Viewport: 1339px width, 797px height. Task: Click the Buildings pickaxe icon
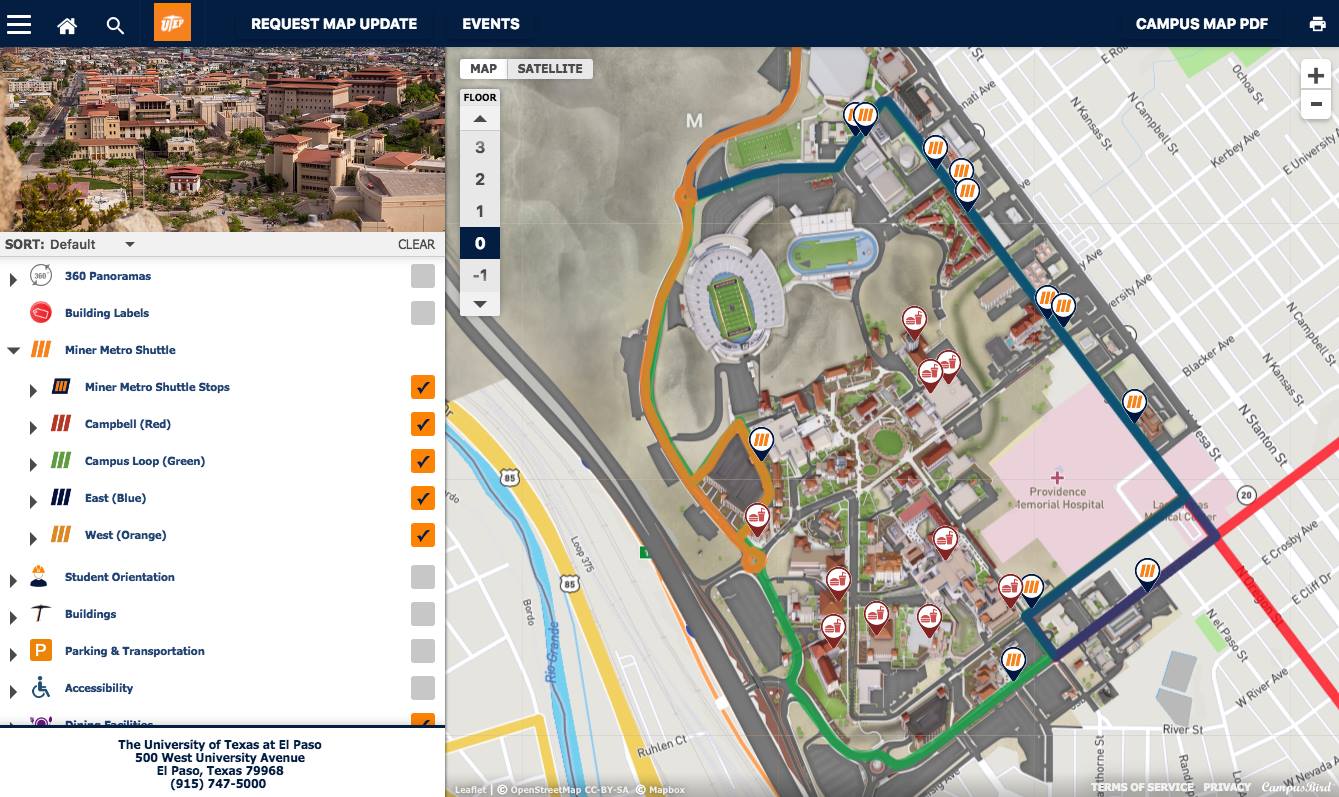pos(41,613)
